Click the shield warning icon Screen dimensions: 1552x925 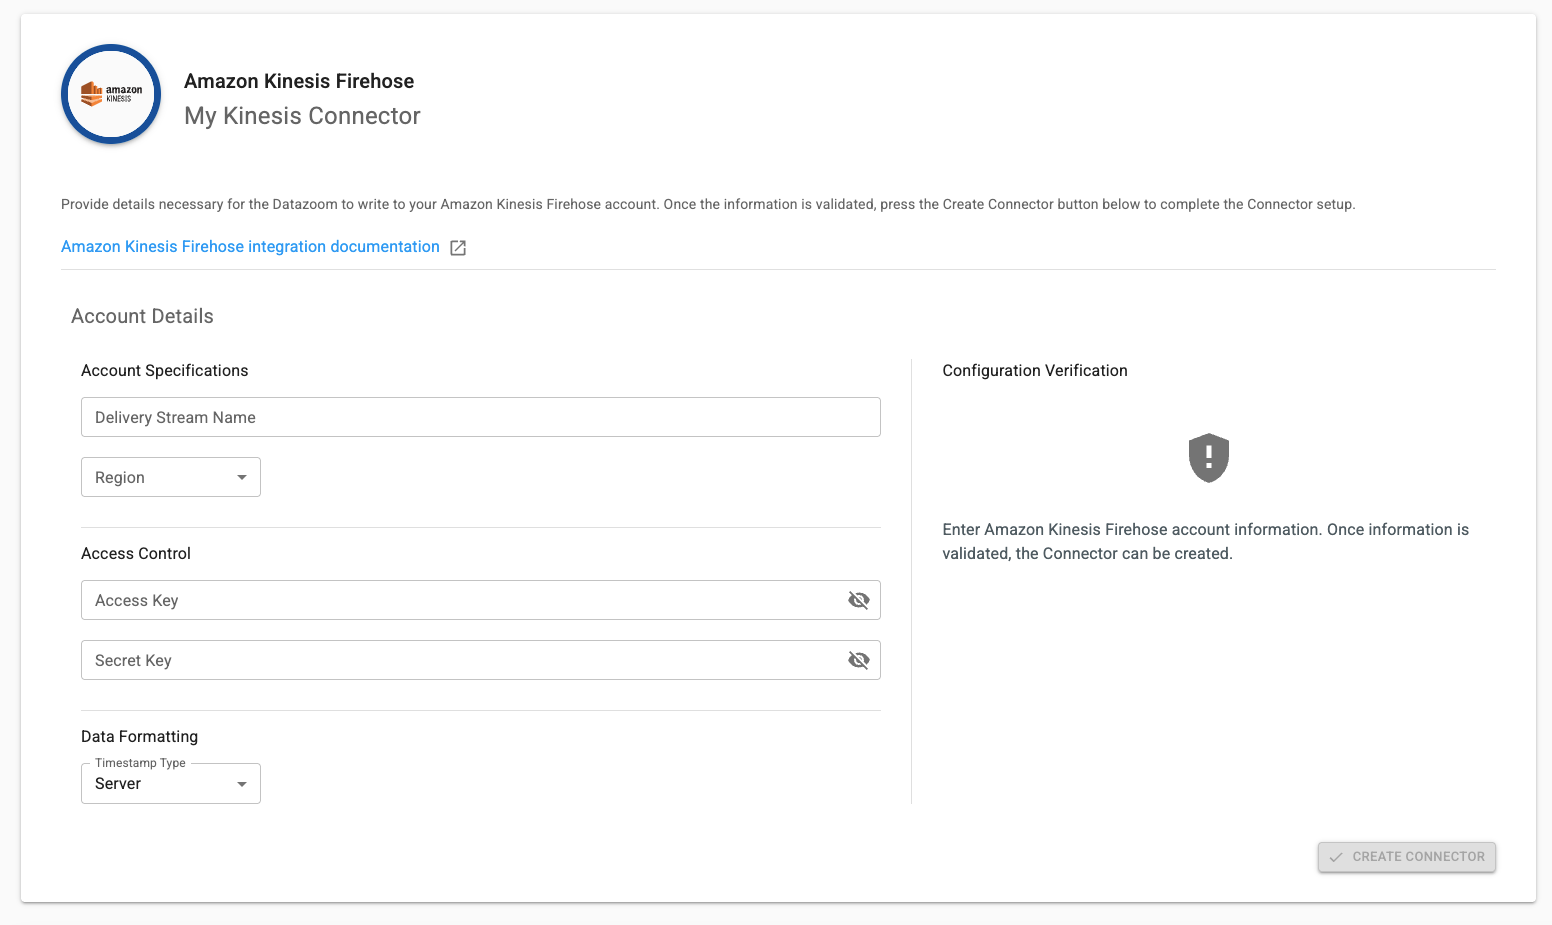[1208, 458]
